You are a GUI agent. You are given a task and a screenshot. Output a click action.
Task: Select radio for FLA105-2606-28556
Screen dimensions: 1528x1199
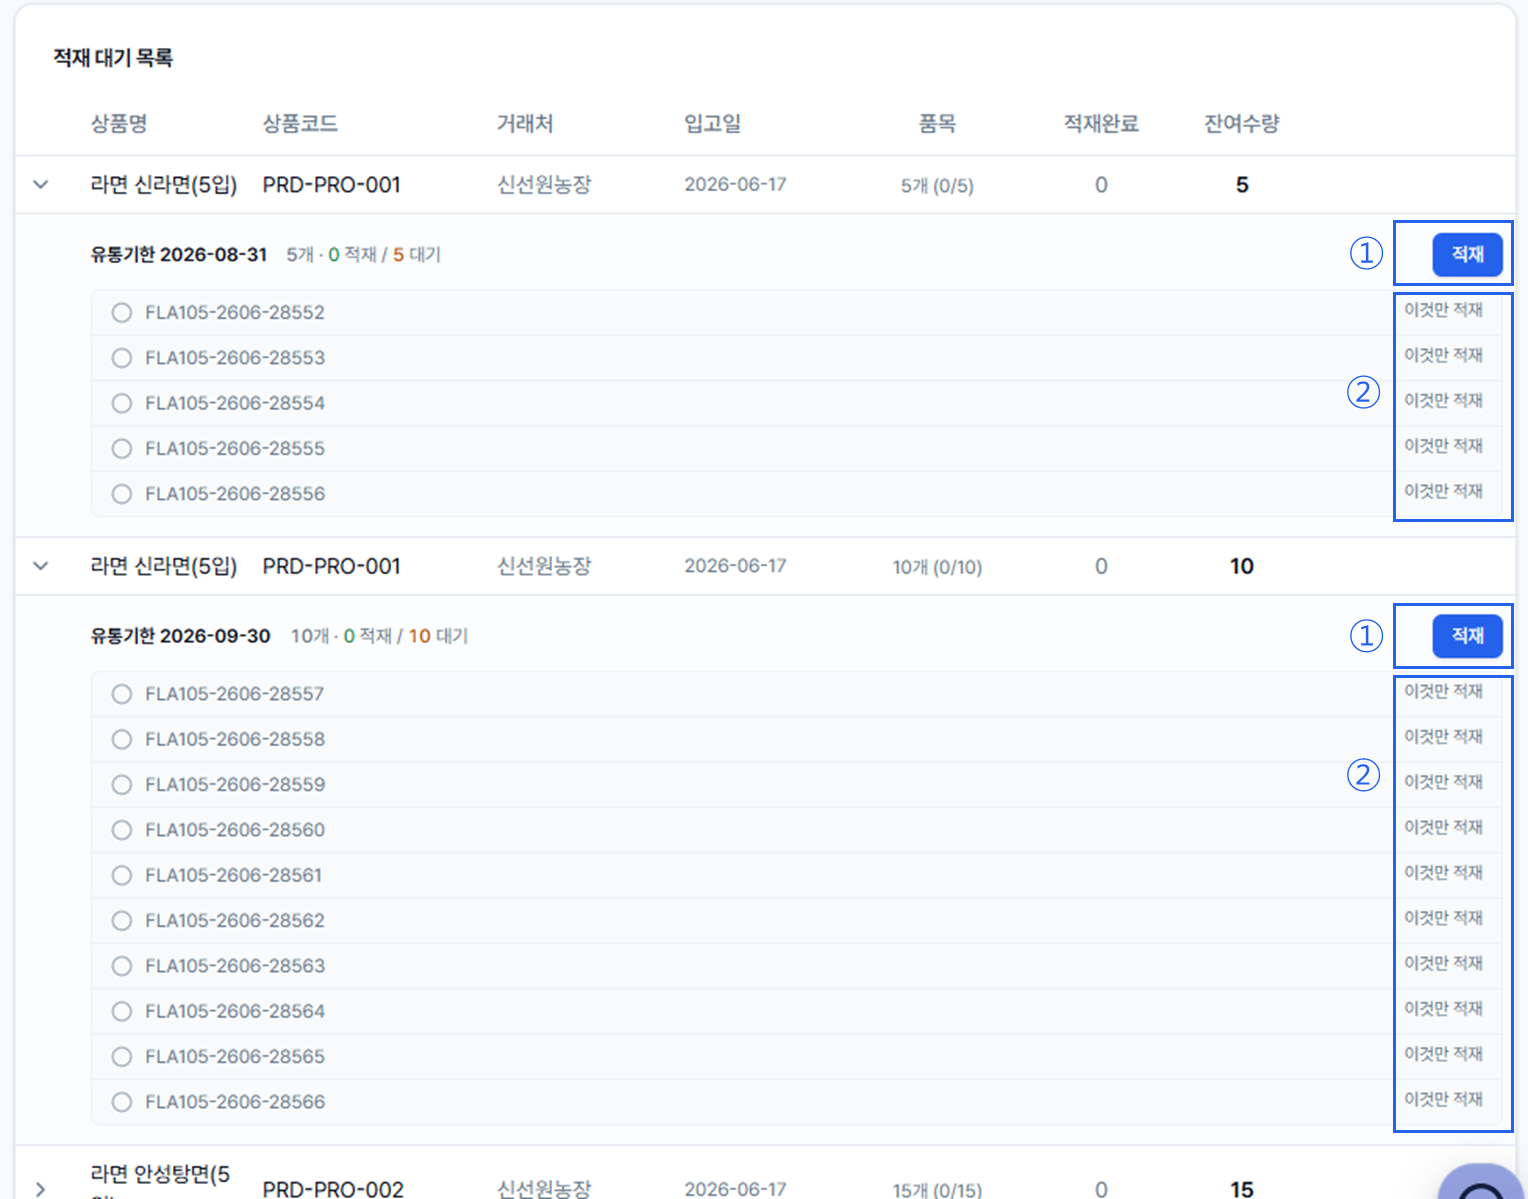pyautogui.click(x=122, y=494)
